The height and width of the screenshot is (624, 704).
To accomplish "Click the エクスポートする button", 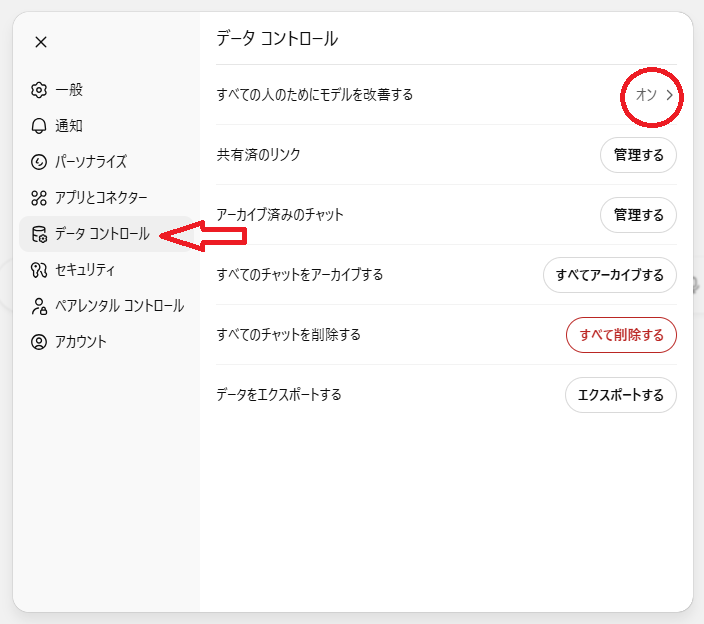I will (x=620, y=395).
